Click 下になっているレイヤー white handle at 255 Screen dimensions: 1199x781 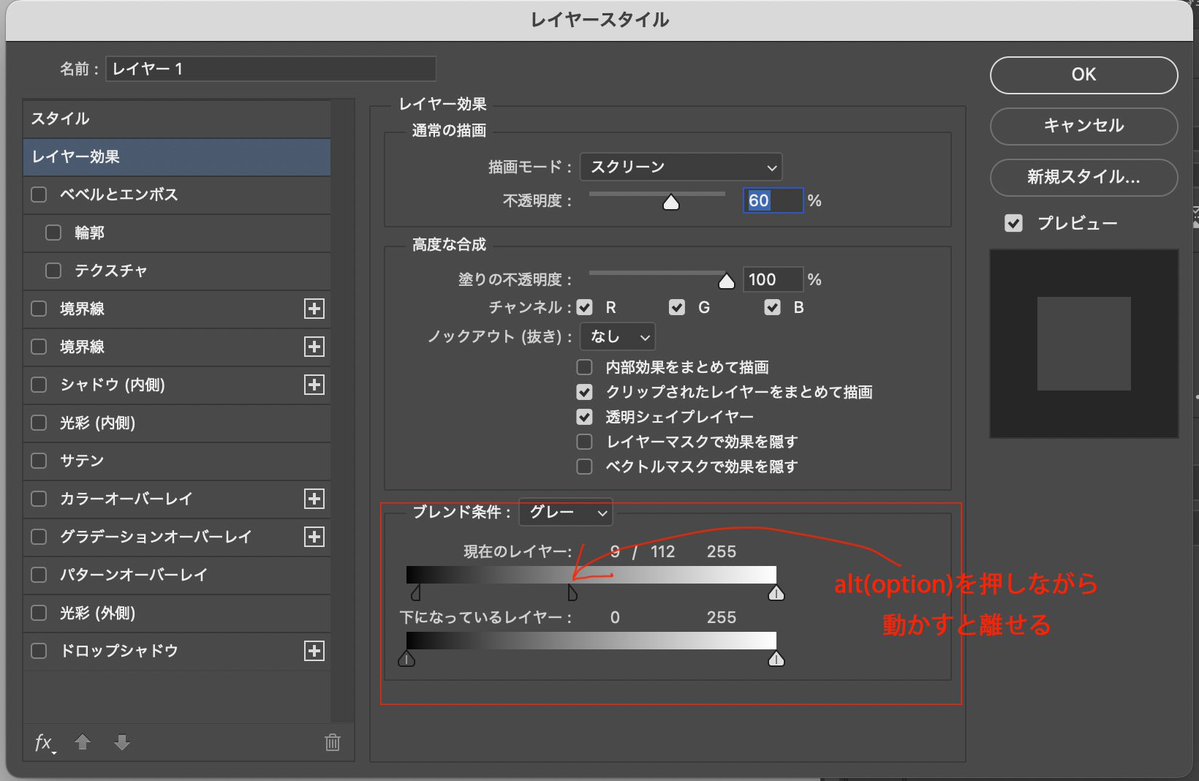pyautogui.click(x=776, y=659)
